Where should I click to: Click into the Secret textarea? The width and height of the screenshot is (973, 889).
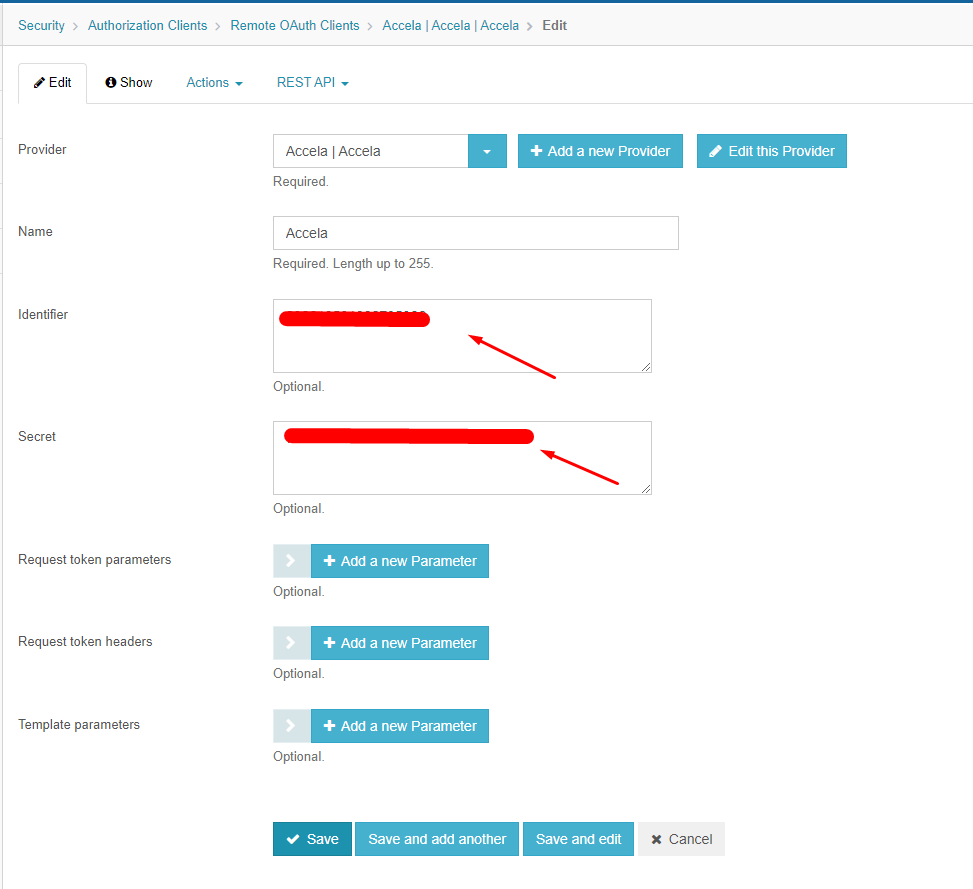(462, 458)
